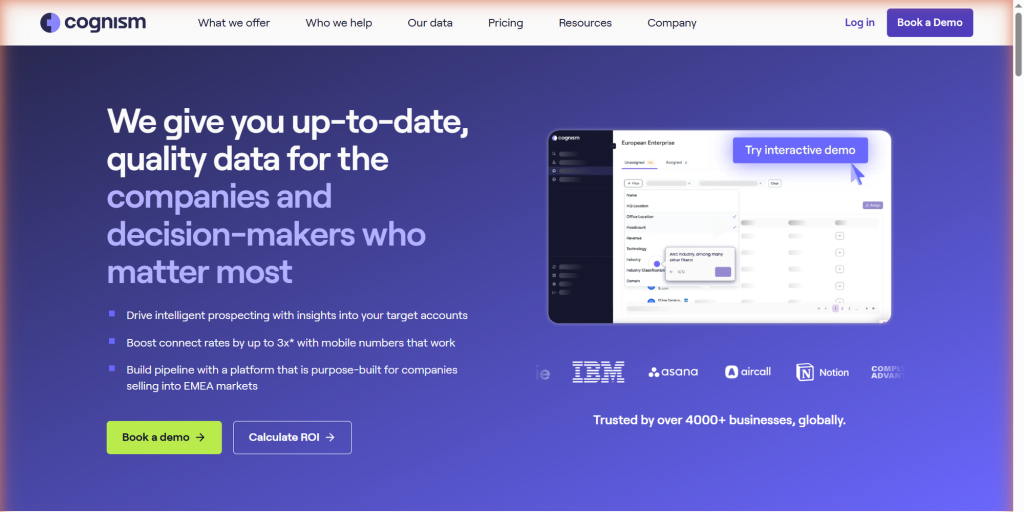Click the Notion logo
The width and height of the screenshot is (1024, 512).
click(822, 372)
